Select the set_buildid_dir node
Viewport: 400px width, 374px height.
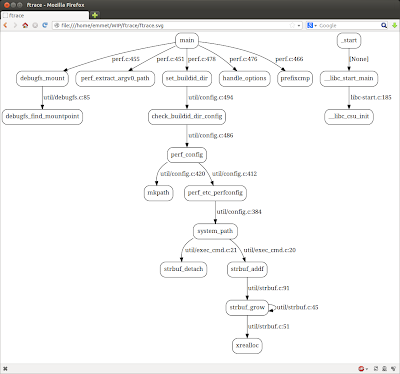coord(187,79)
